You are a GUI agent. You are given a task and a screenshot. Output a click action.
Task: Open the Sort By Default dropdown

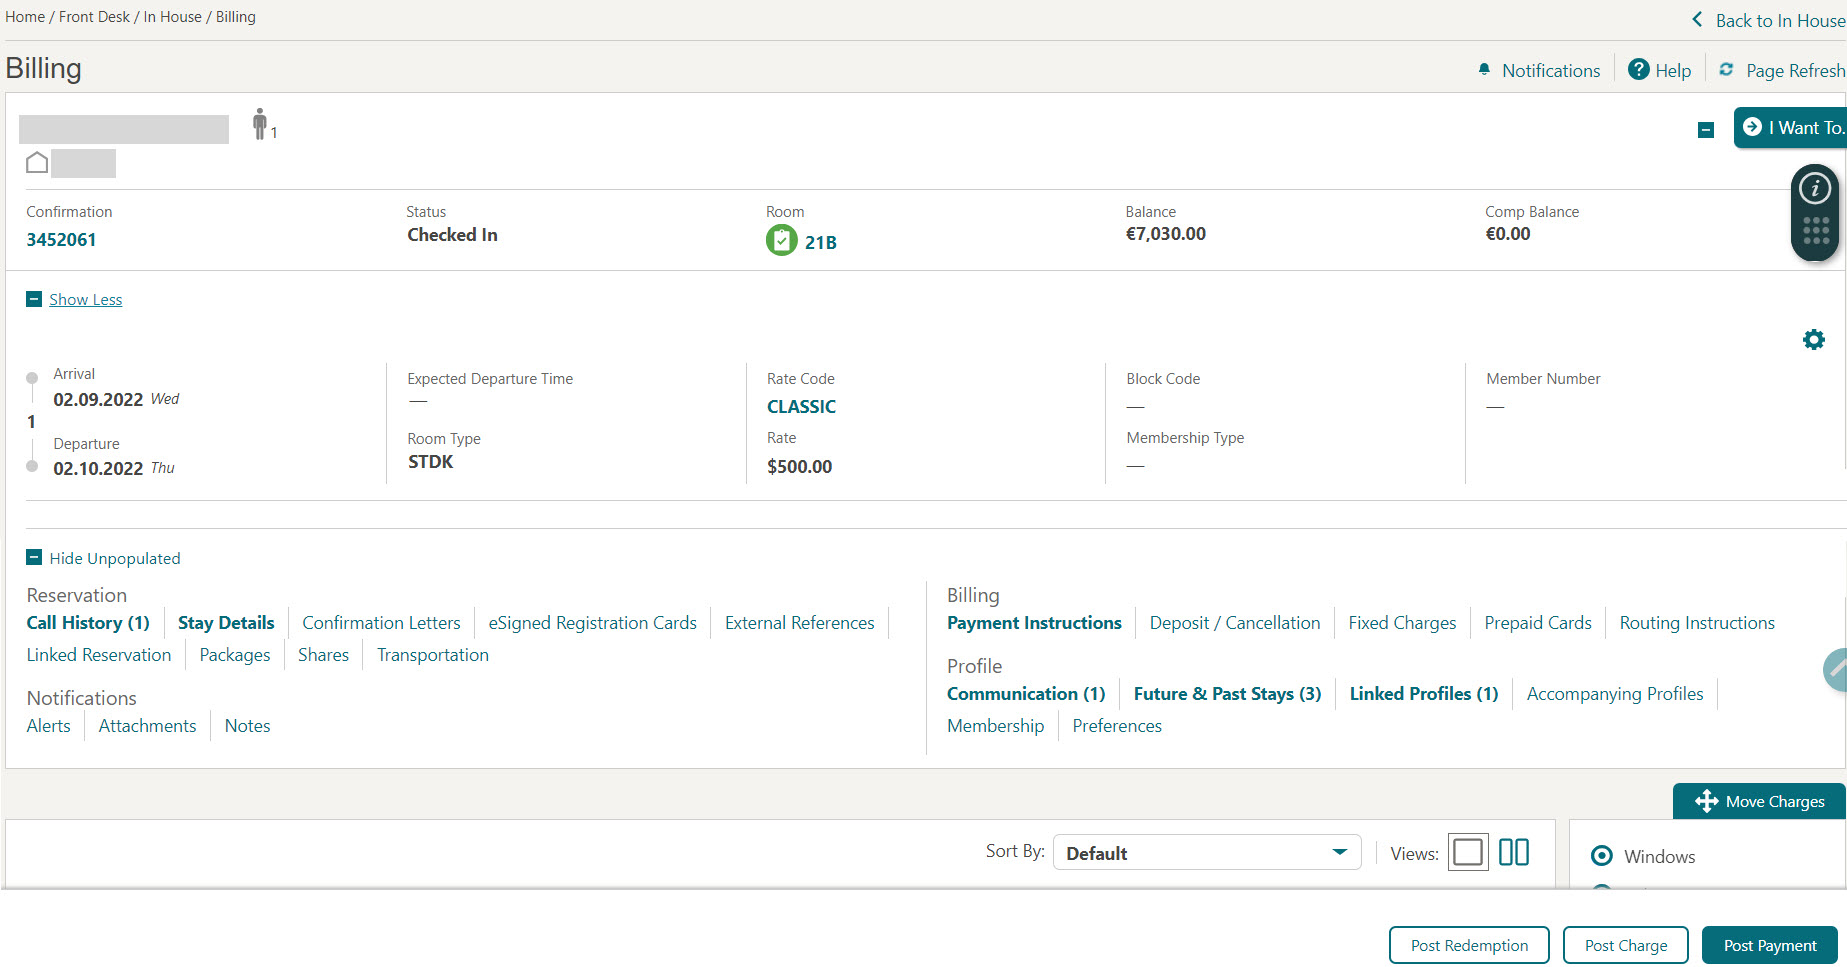(x=1204, y=852)
